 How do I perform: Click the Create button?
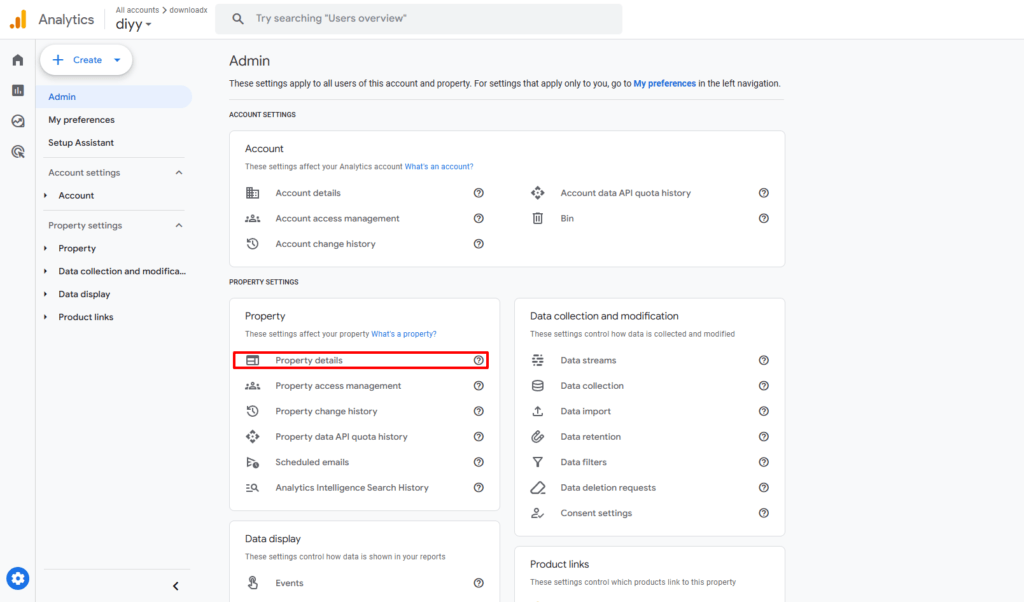coord(86,60)
